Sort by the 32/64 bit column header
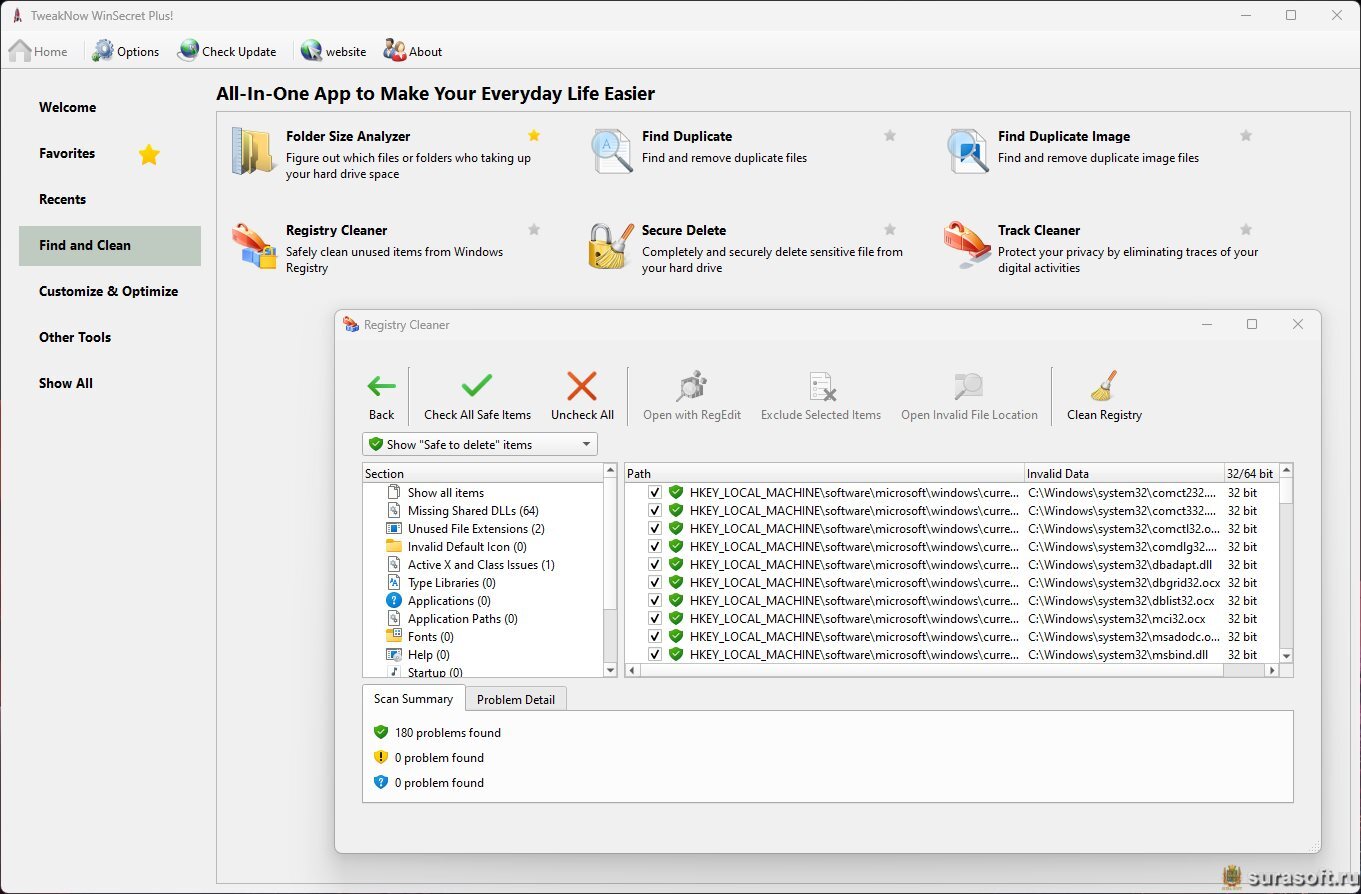1361x894 pixels. pyautogui.click(x=1251, y=473)
